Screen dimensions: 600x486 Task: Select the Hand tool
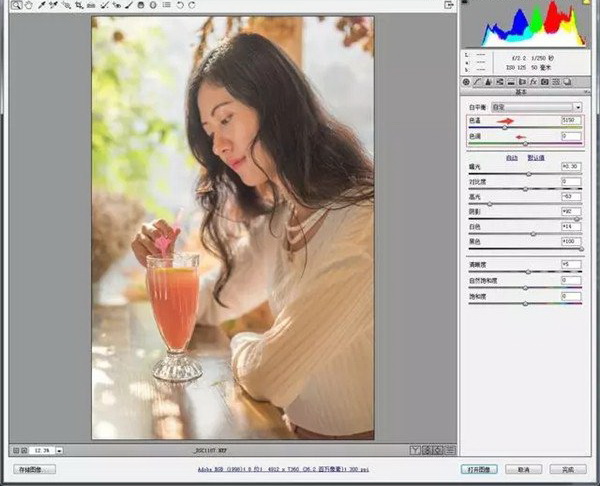pyautogui.click(x=29, y=6)
